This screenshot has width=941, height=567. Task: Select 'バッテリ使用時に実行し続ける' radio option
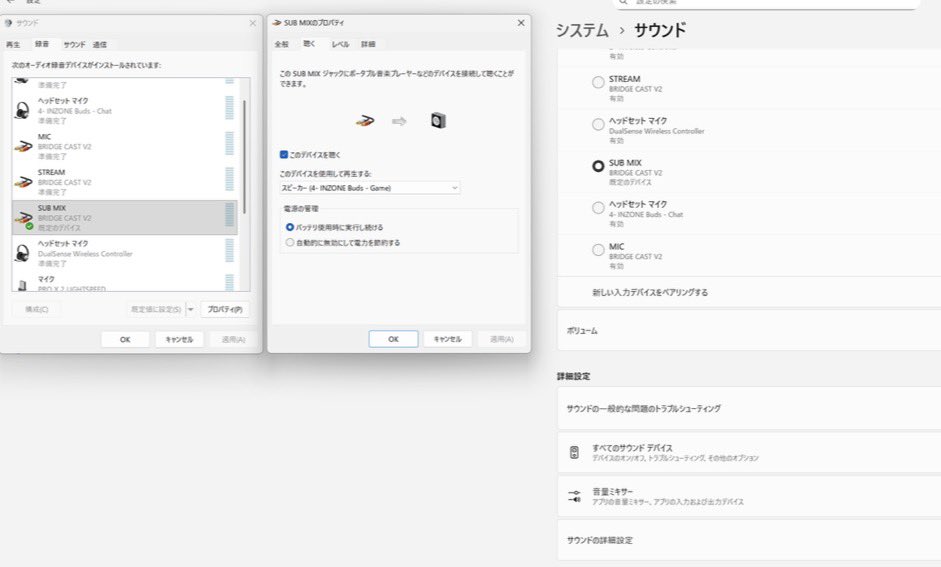tap(290, 227)
